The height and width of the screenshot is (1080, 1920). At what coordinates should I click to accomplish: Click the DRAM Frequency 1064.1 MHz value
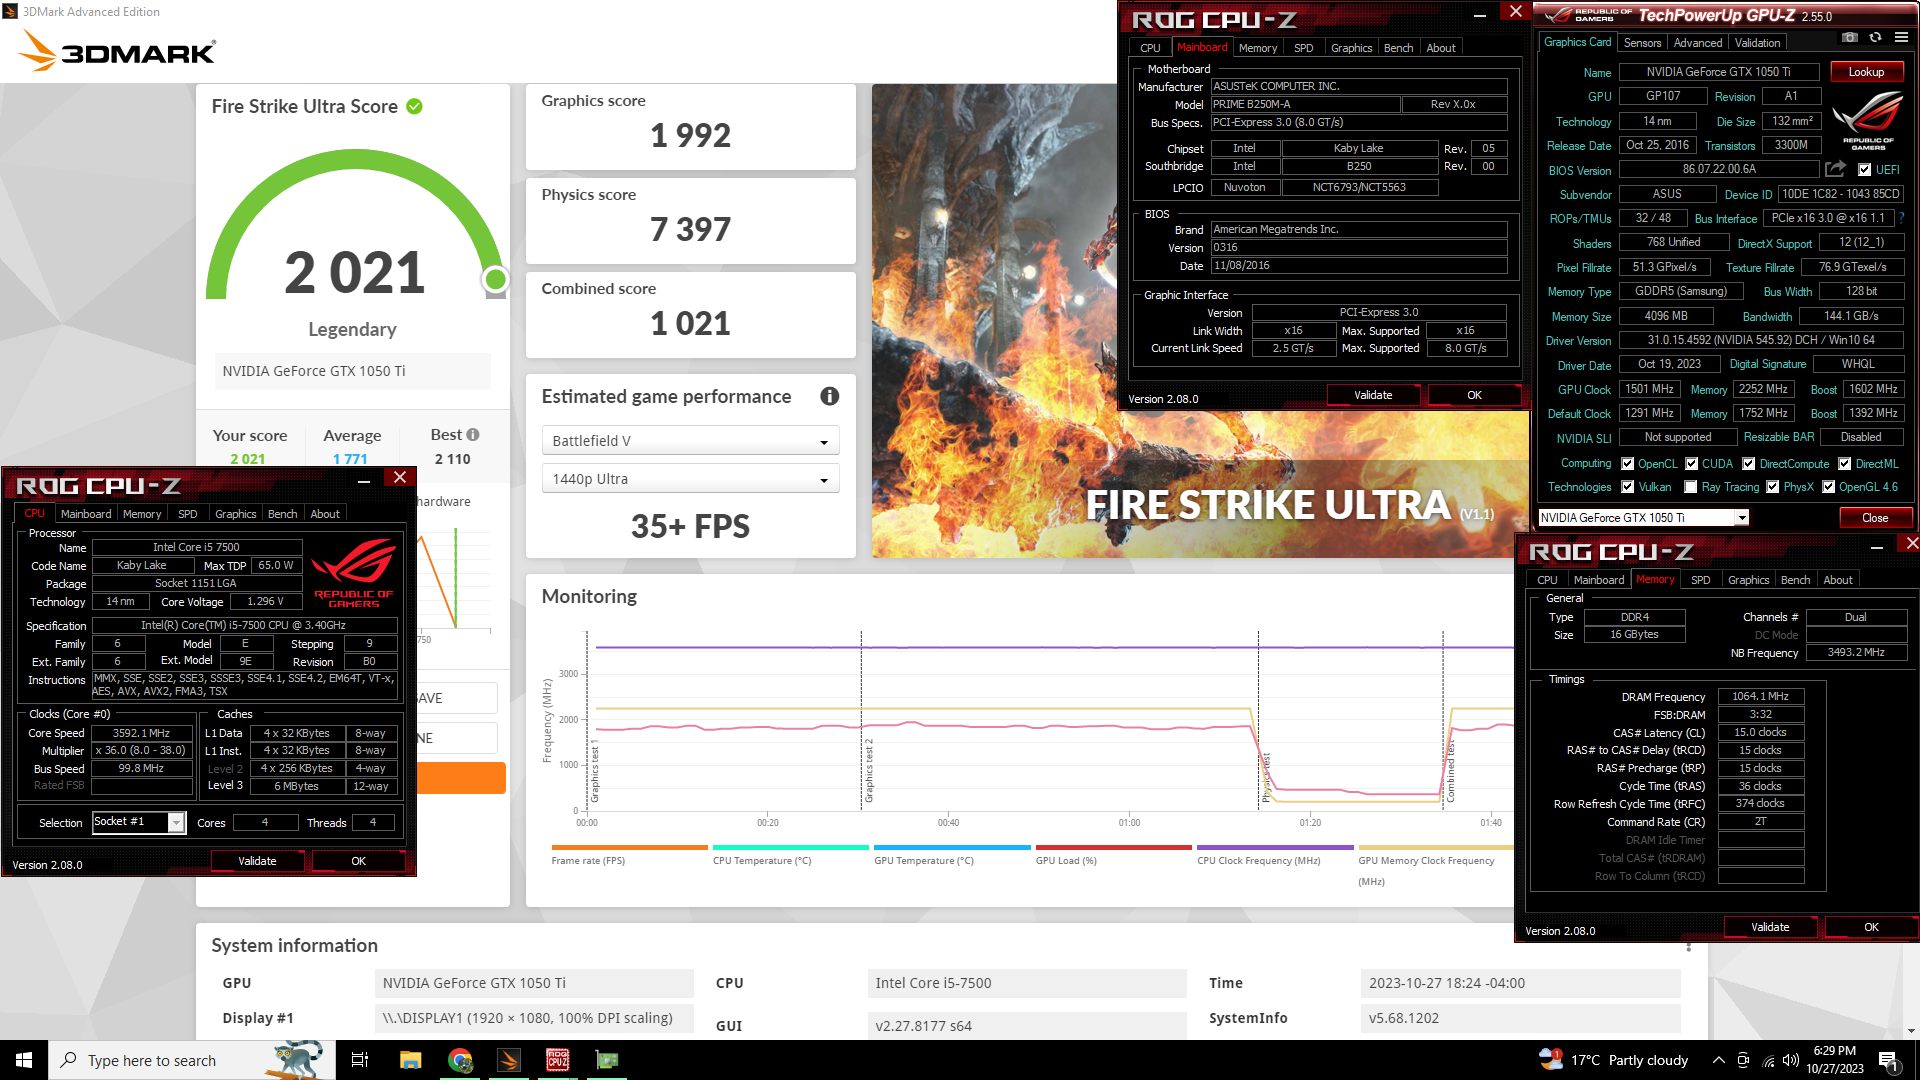[1761, 697]
